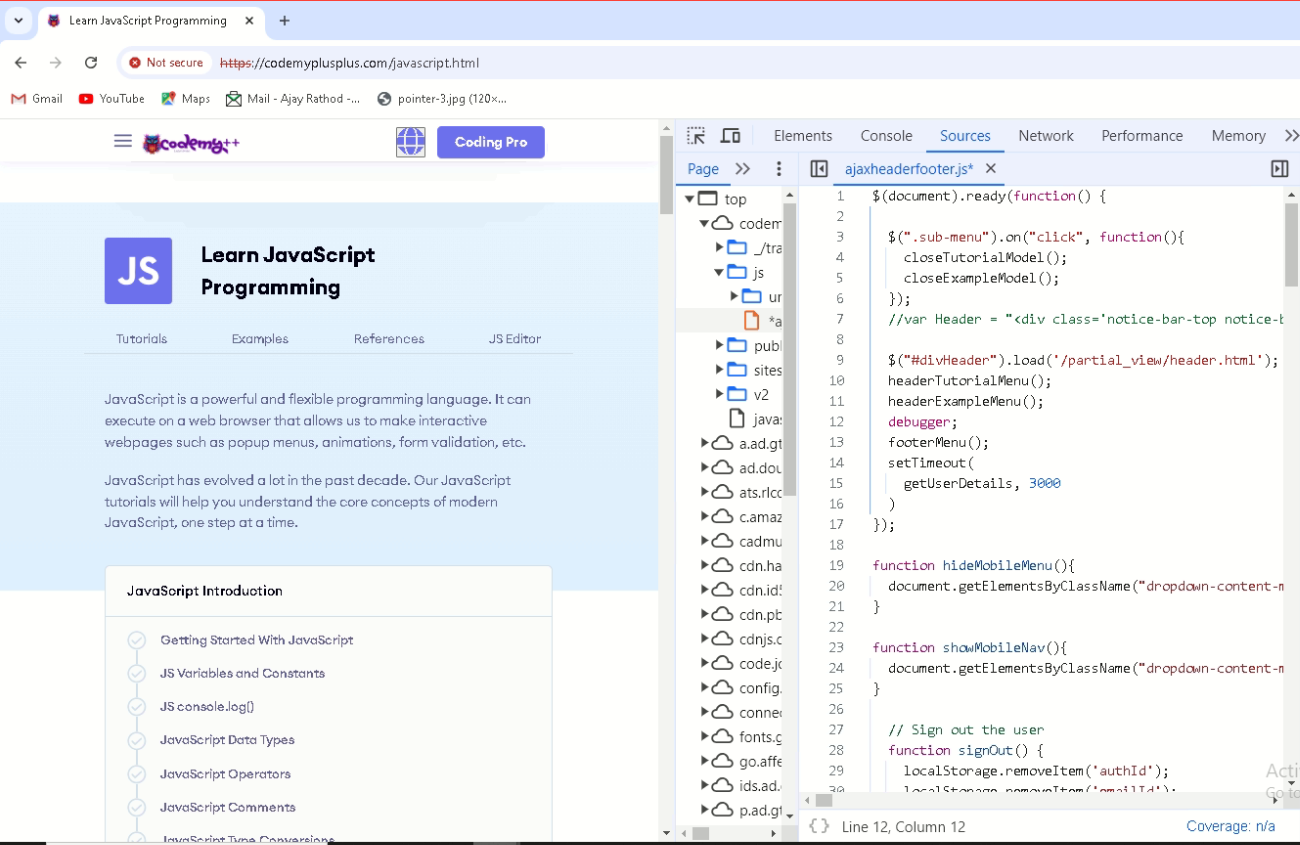Open the site hamburger menu
Screen dimensions: 1300x845
122,141
